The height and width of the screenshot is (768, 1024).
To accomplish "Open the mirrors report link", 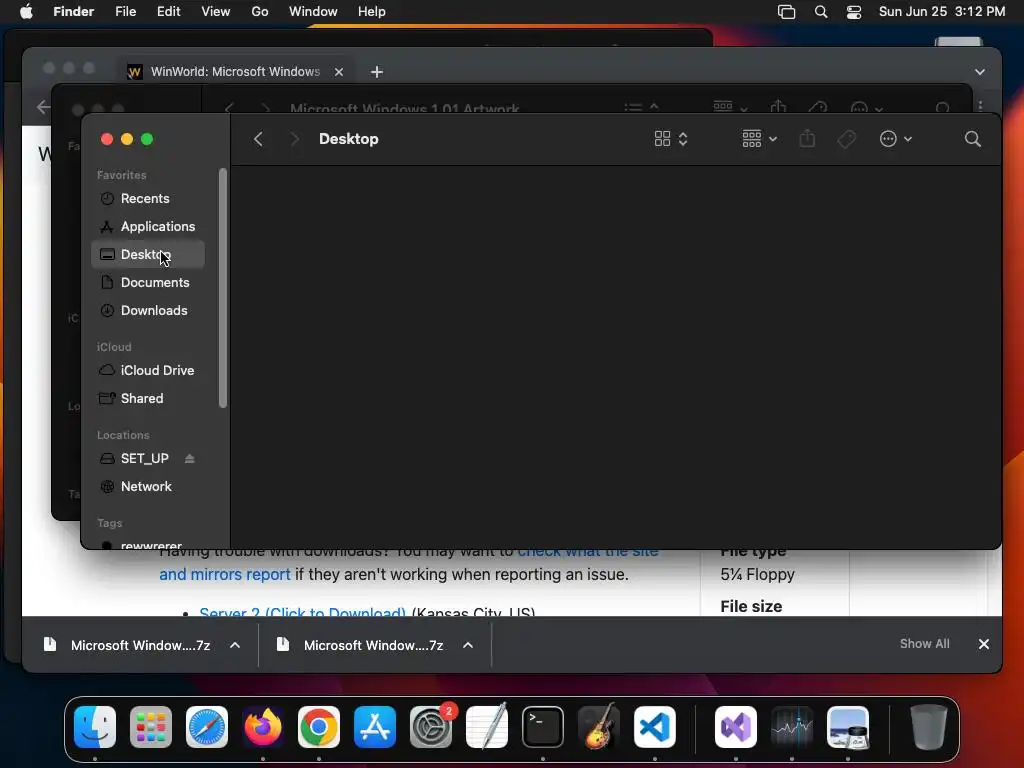I will [x=225, y=575].
